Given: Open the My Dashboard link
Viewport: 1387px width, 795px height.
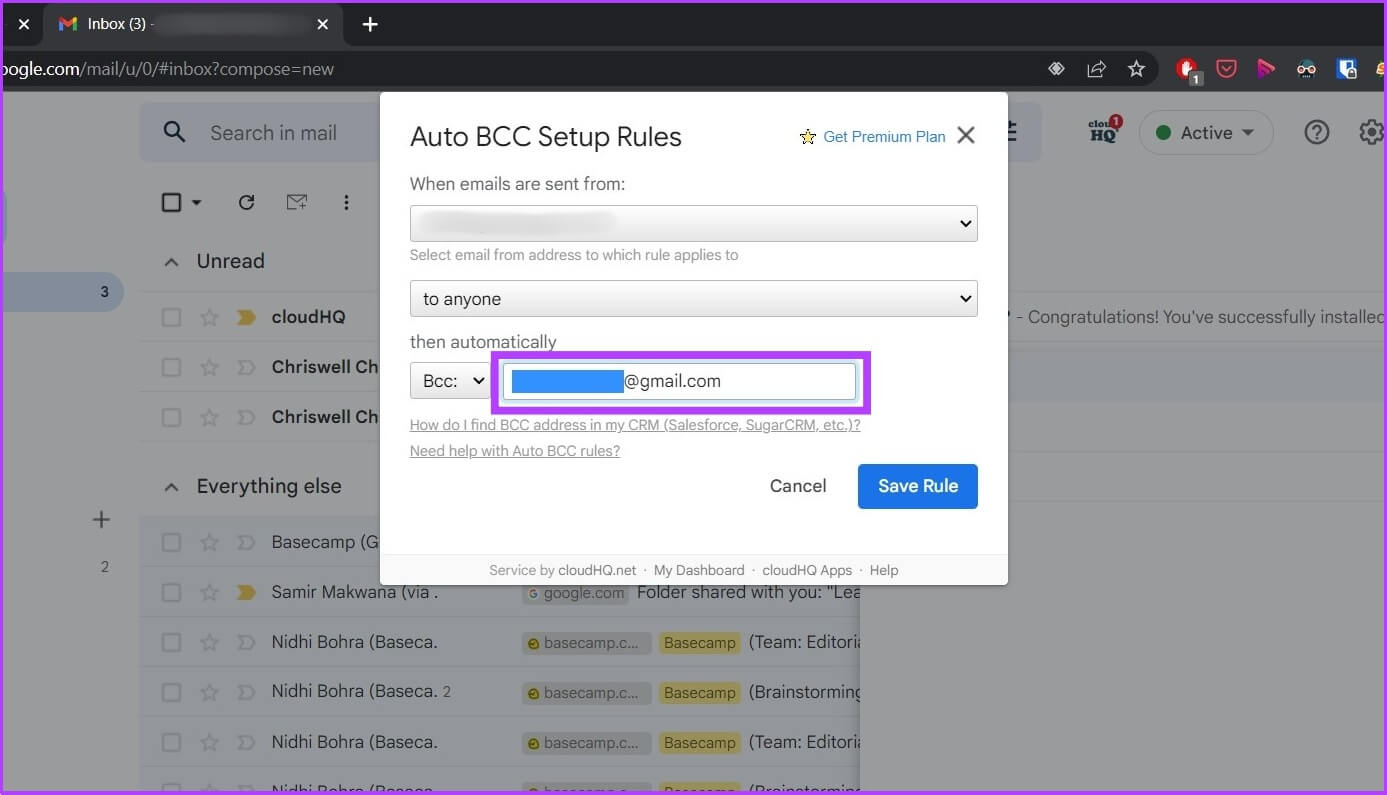Looking at the screenshot, I should pos(699,570).
